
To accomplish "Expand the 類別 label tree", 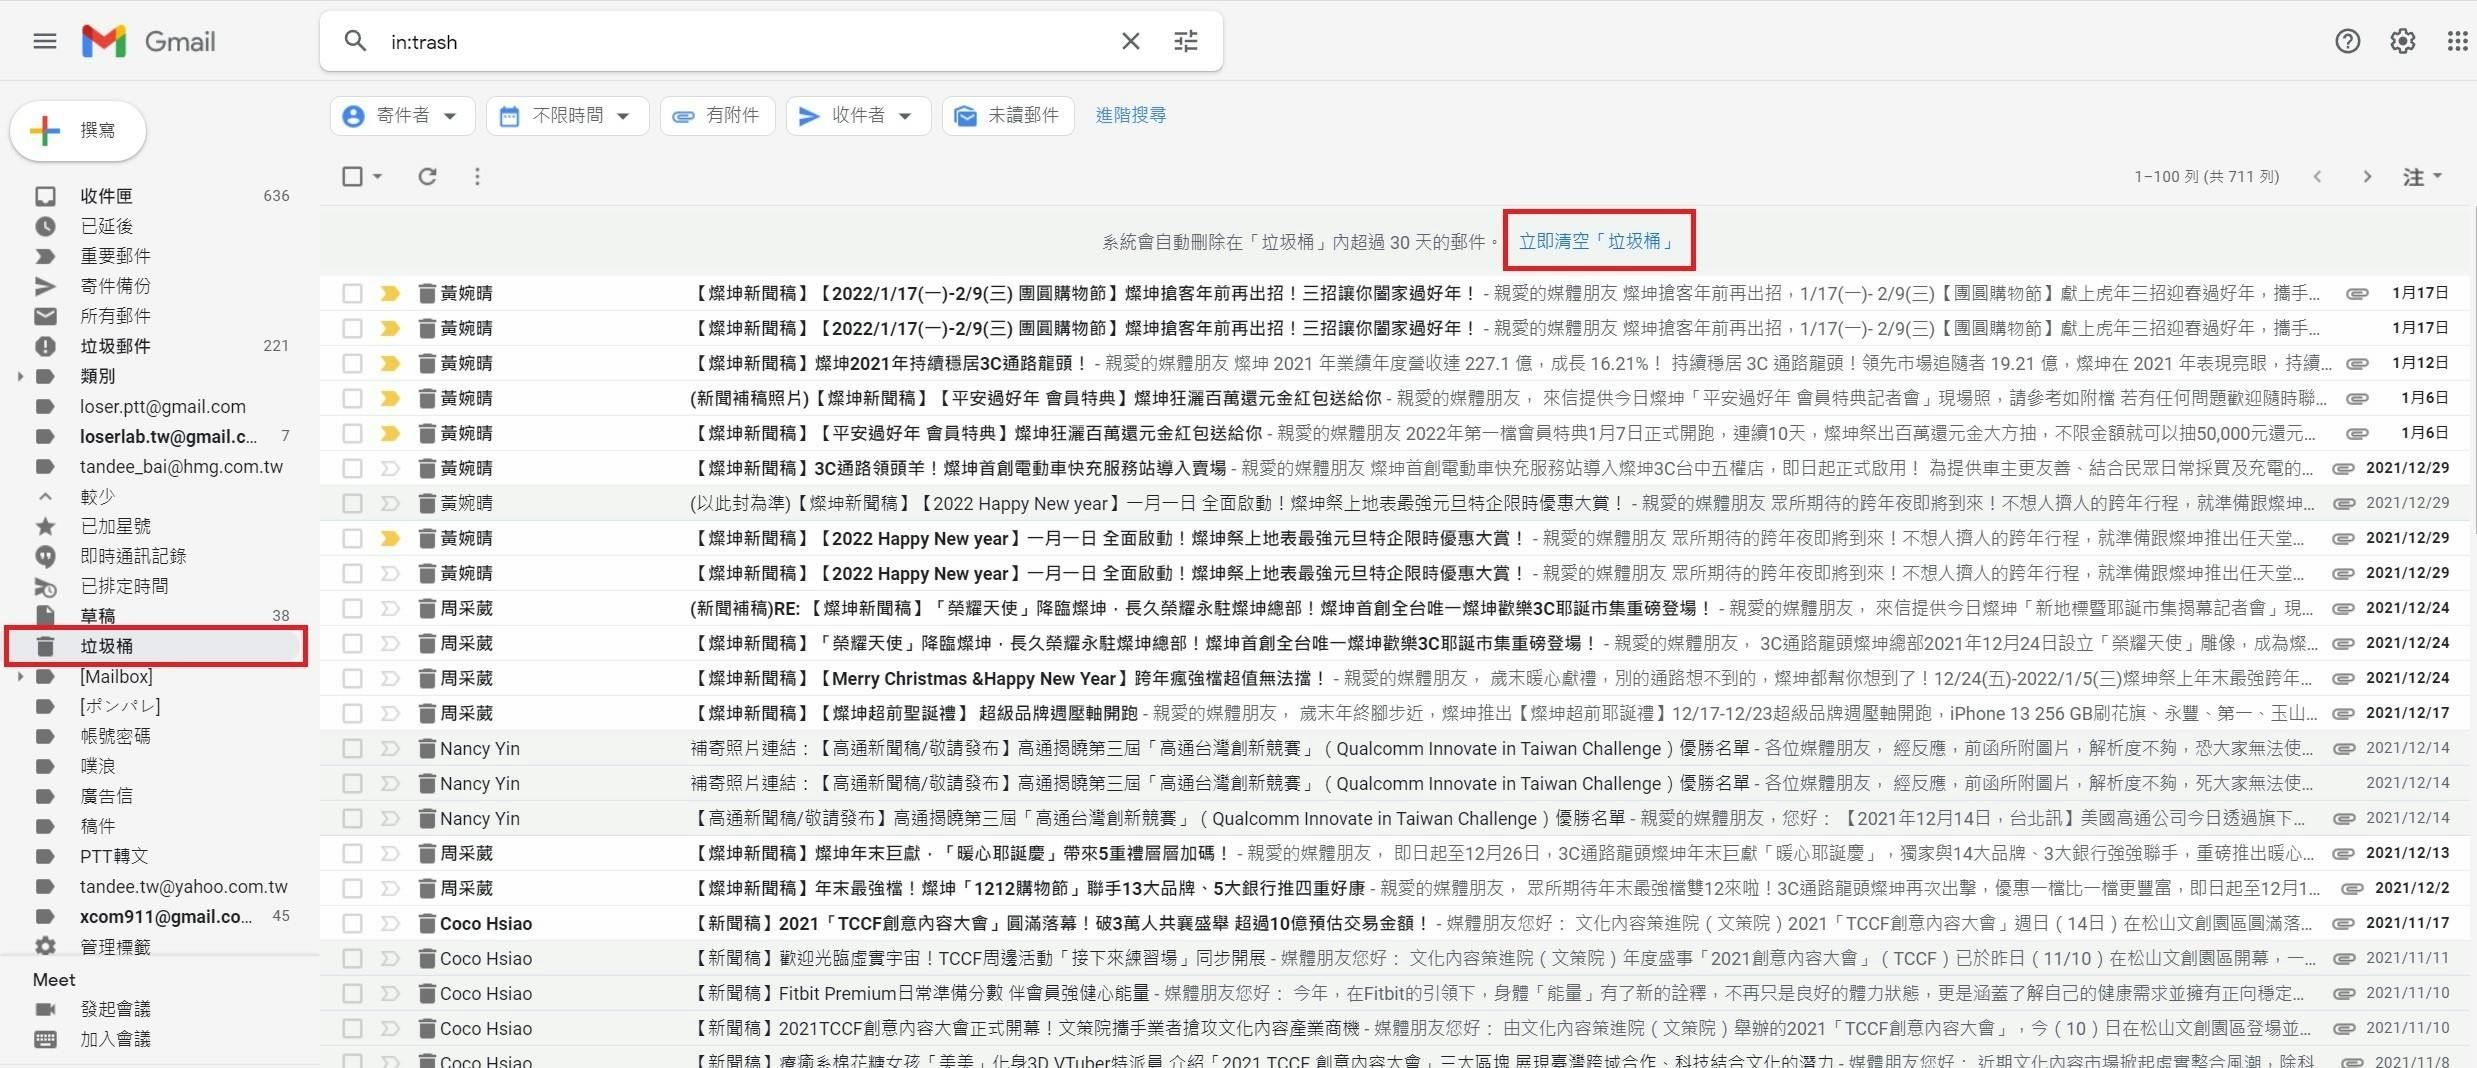I will [20, 377].
